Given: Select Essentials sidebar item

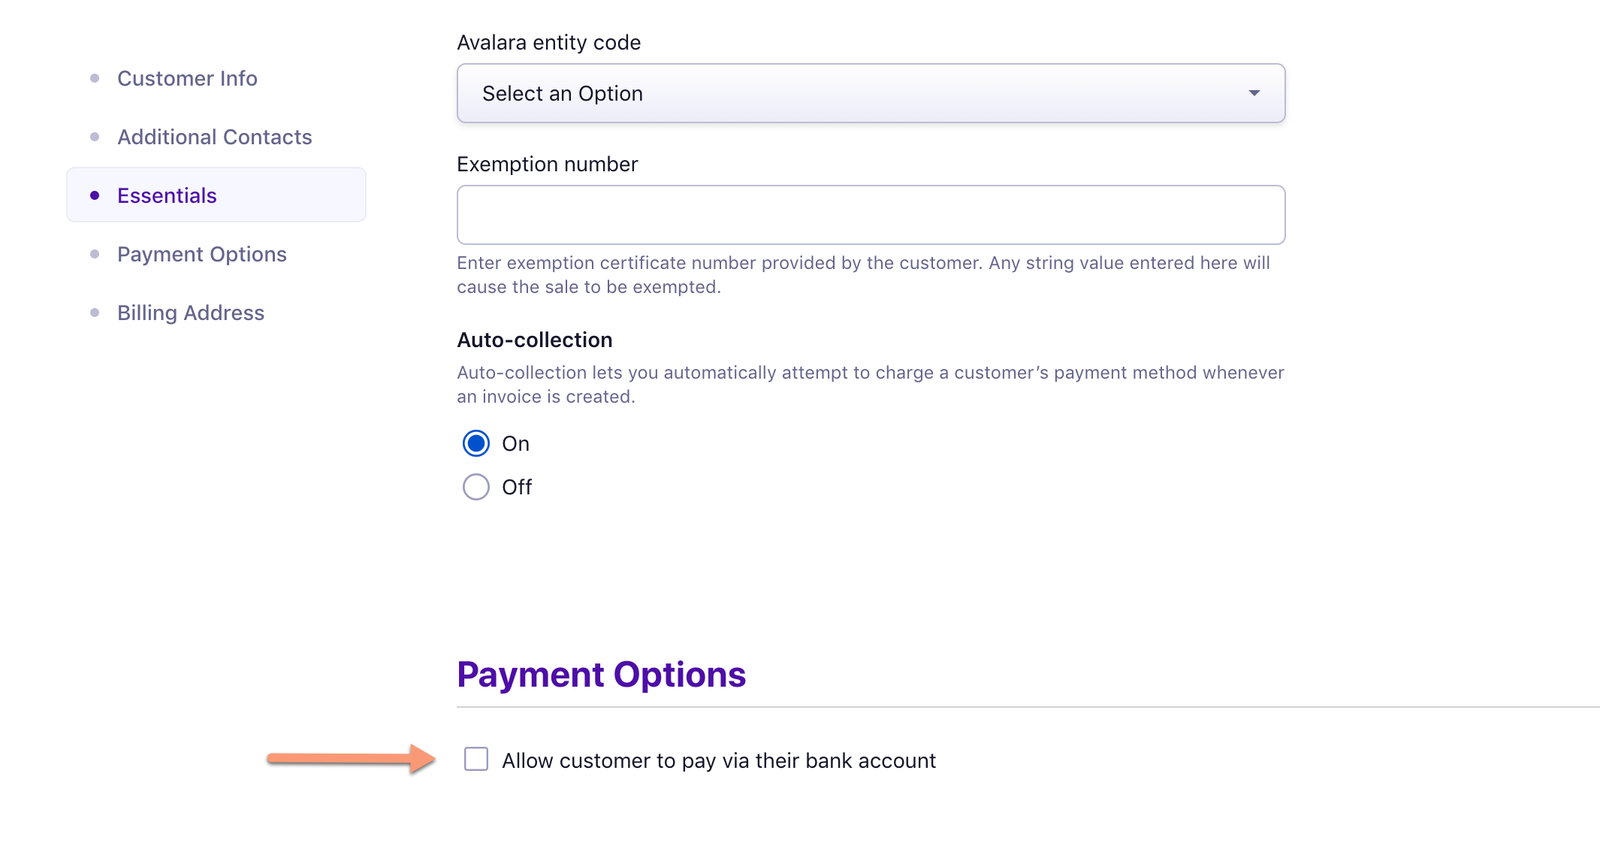Looking at the screenshot, I should point(167,196).
